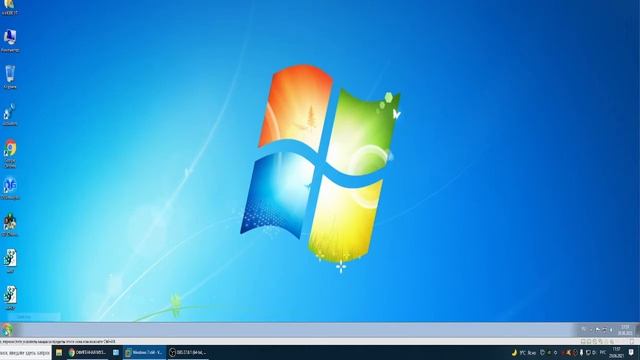Screen dimensions: 640x360
Task: Select the Computer desktop icon
Action: click(x=10, y=41)
